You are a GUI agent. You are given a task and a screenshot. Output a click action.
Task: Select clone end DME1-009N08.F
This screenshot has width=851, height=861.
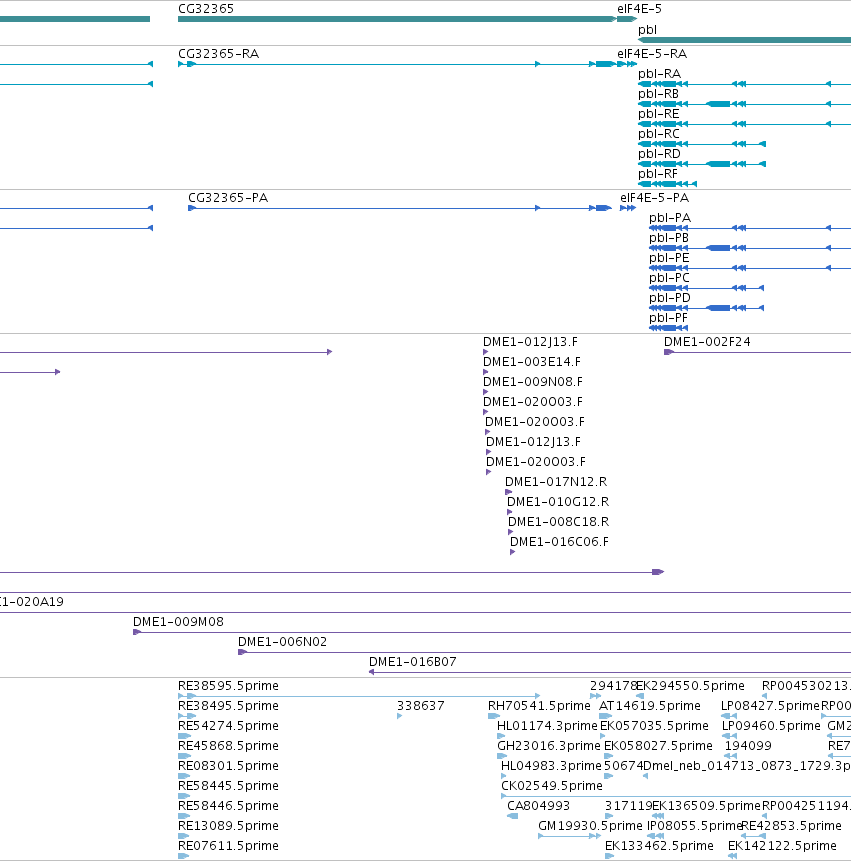click(533, 382)
